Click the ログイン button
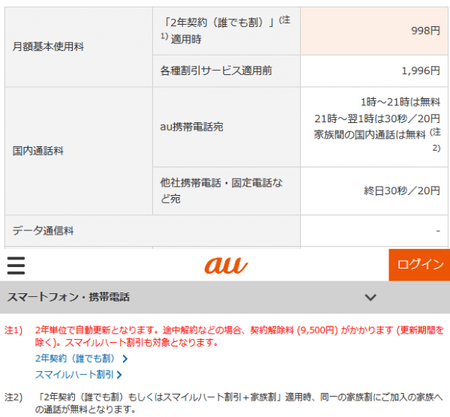 click(419, 265)
